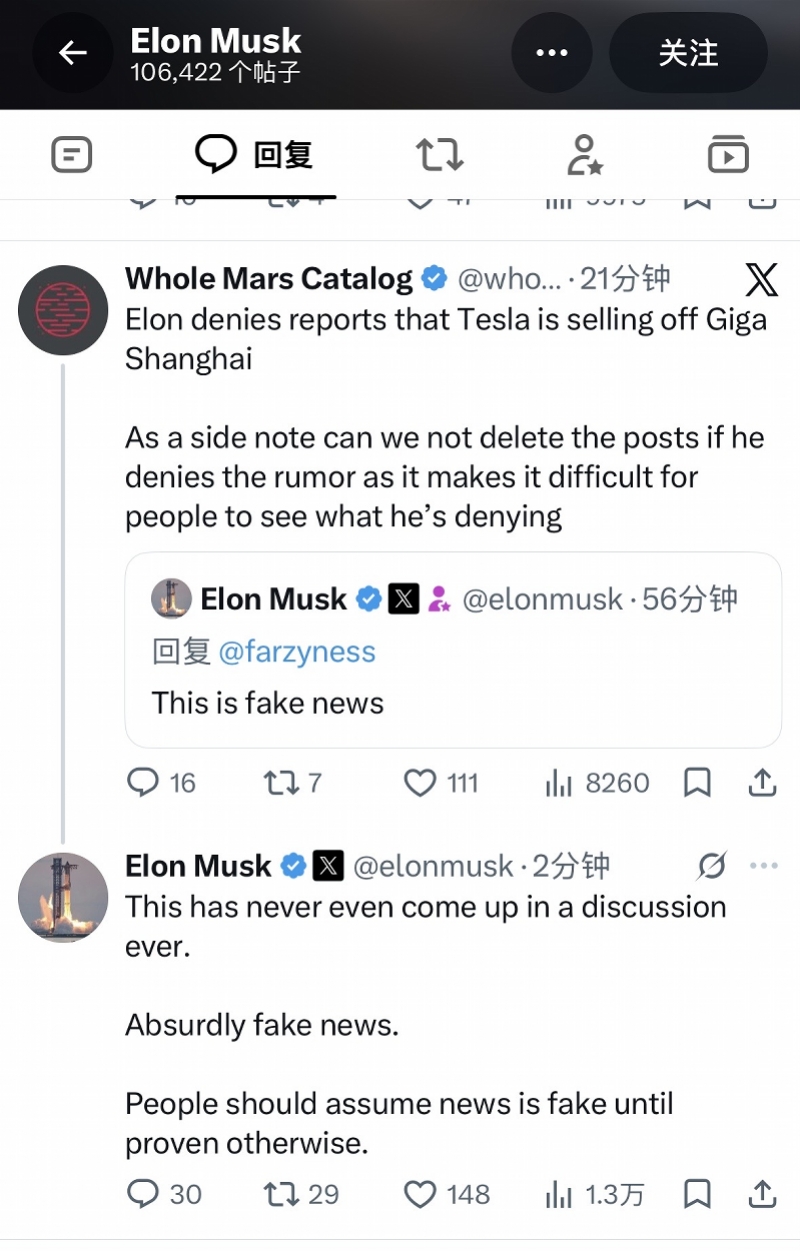The width and height of the screenshot is (800, 1251).
Task: Like Elon Musk's reply with 148 likes
Action: [x=447, y=1194]
